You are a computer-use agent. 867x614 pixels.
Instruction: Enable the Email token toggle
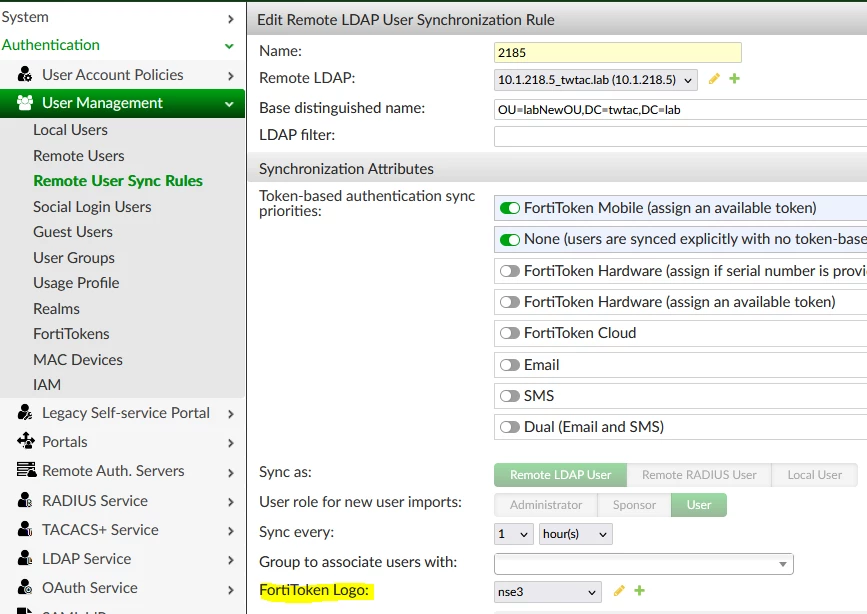(509, 365)
